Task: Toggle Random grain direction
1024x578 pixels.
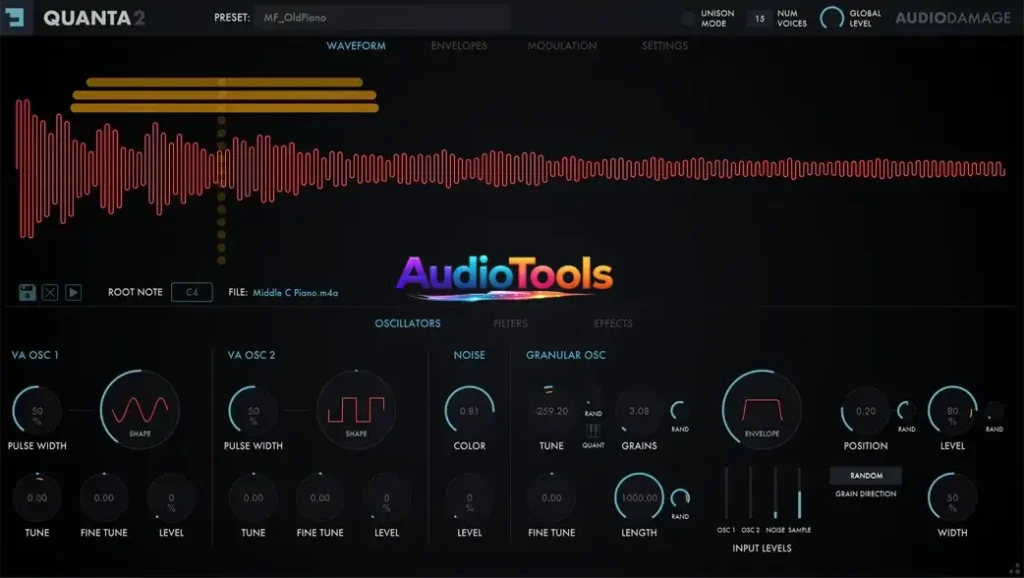Action: pos(865,475)
